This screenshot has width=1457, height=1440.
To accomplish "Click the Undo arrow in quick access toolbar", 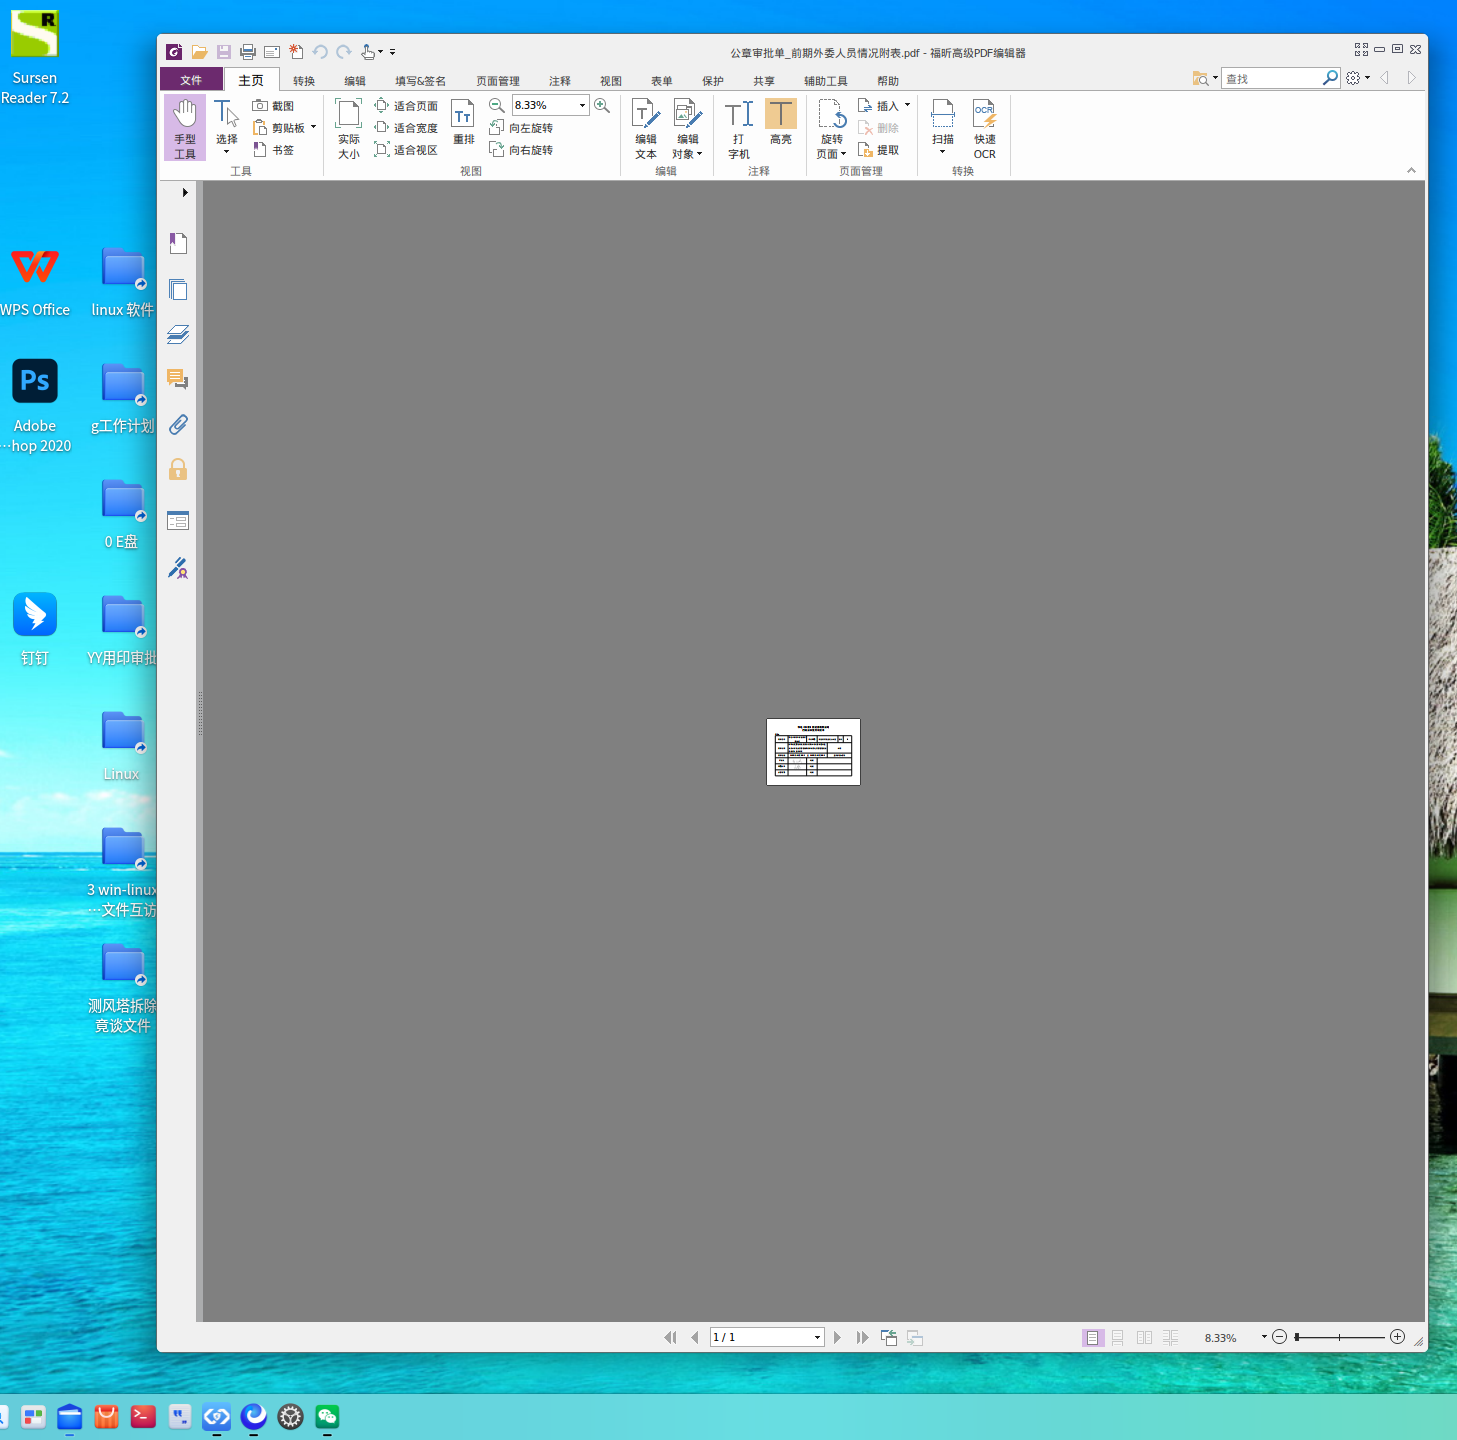I will tap(320, 52).
